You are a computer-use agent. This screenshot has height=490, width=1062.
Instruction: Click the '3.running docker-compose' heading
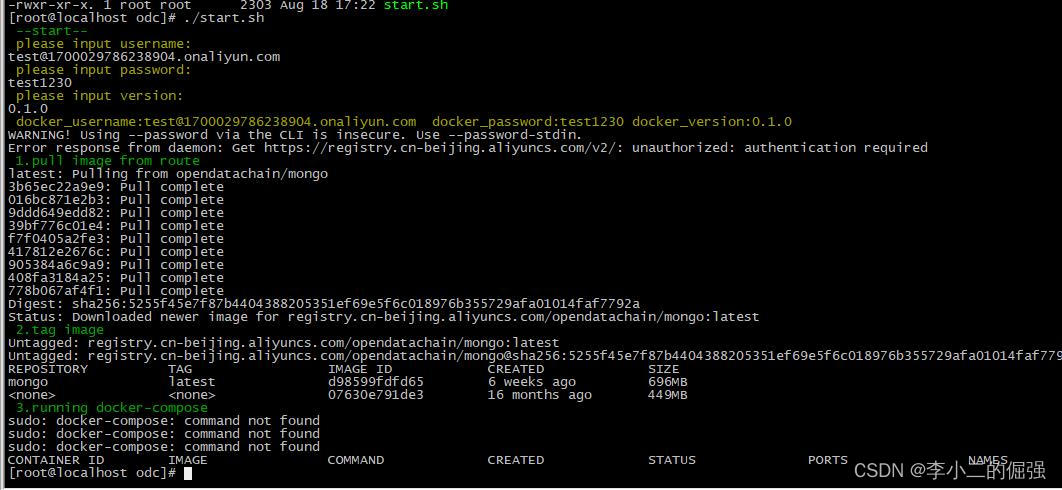(x=112, y=408)
